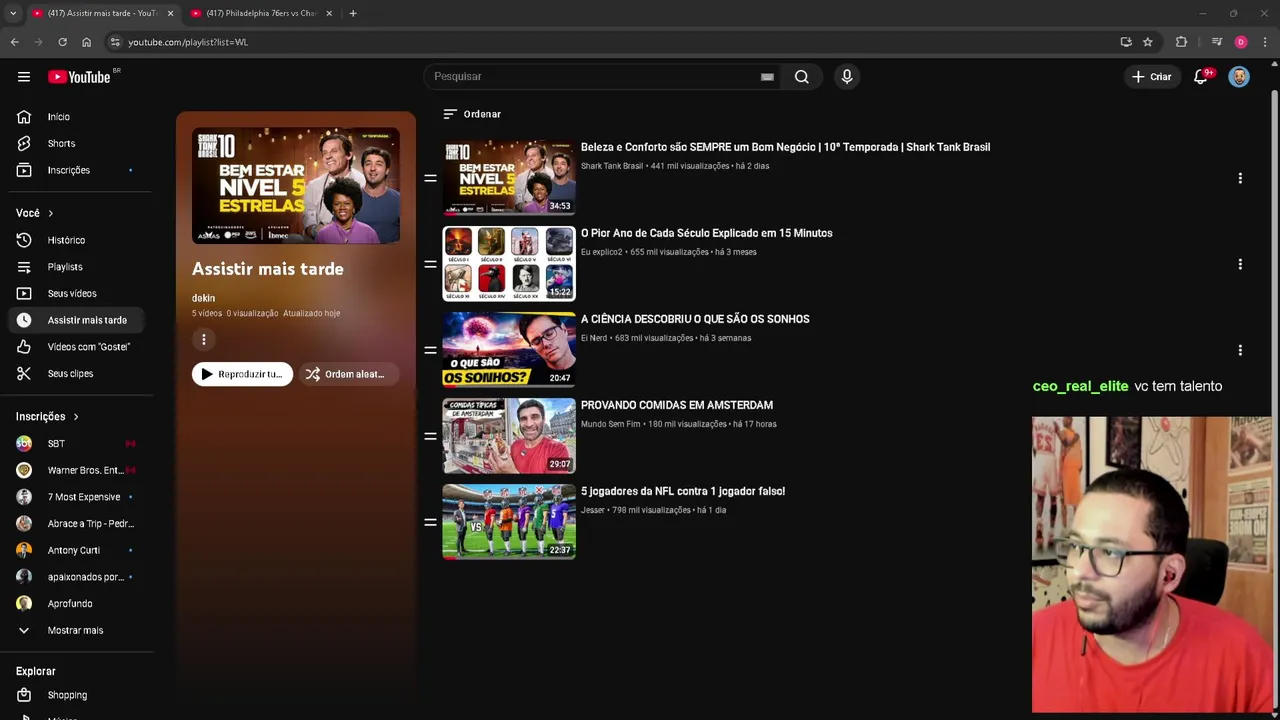Open the Amsterdam food video thumbnail
The width and height of the screenshot is (1280, 720).
[509, 436]
